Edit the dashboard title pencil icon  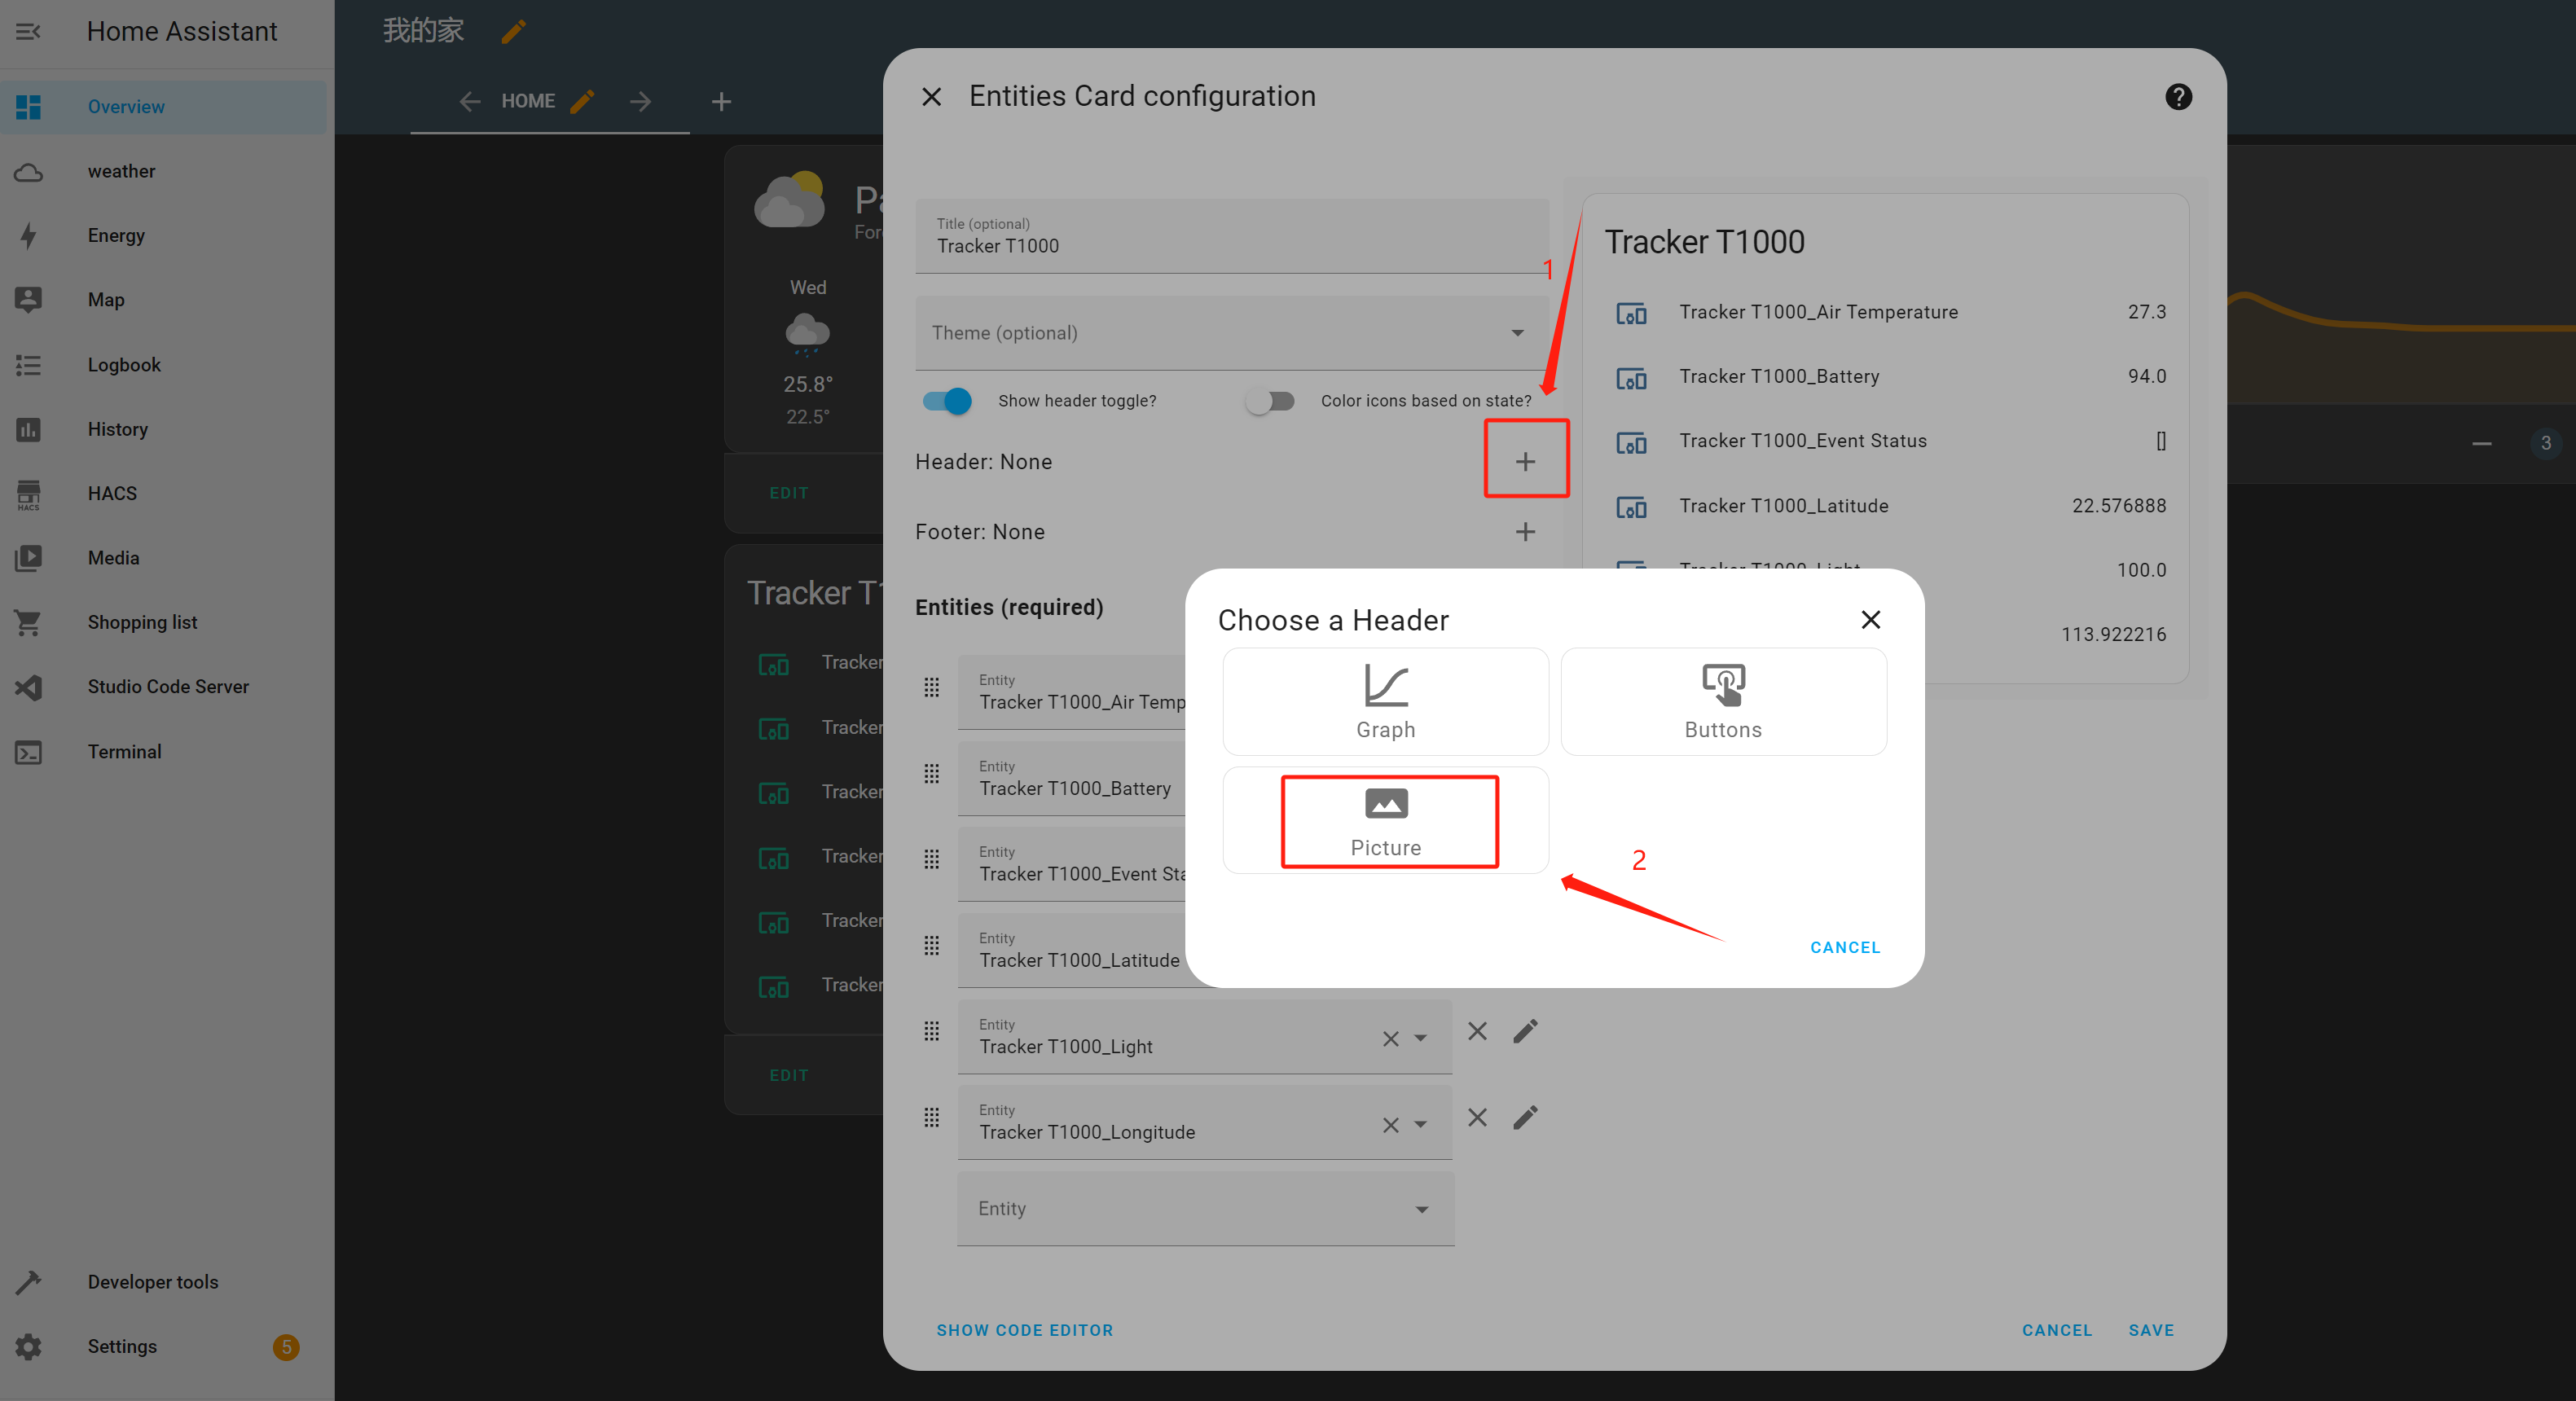pyautogui.click(x=513, y=32)
